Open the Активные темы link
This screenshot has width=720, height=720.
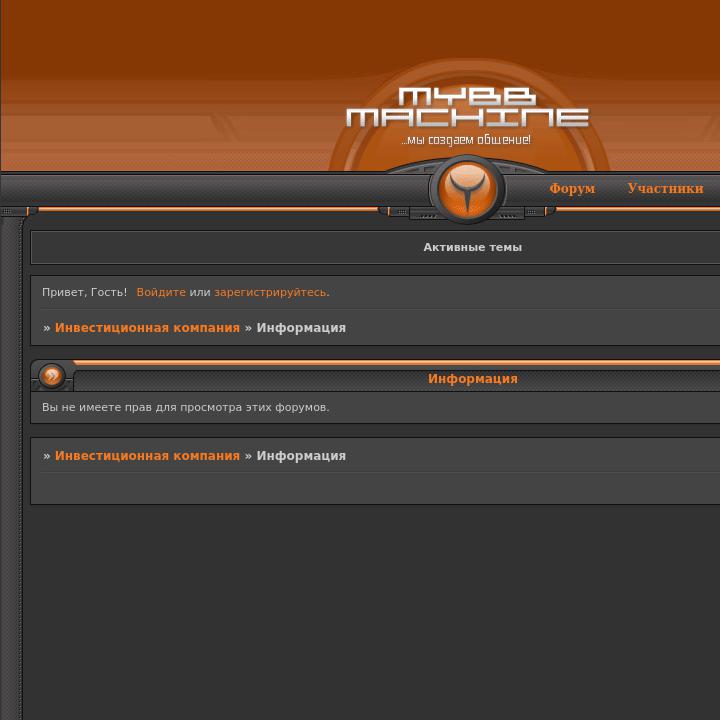472,247
